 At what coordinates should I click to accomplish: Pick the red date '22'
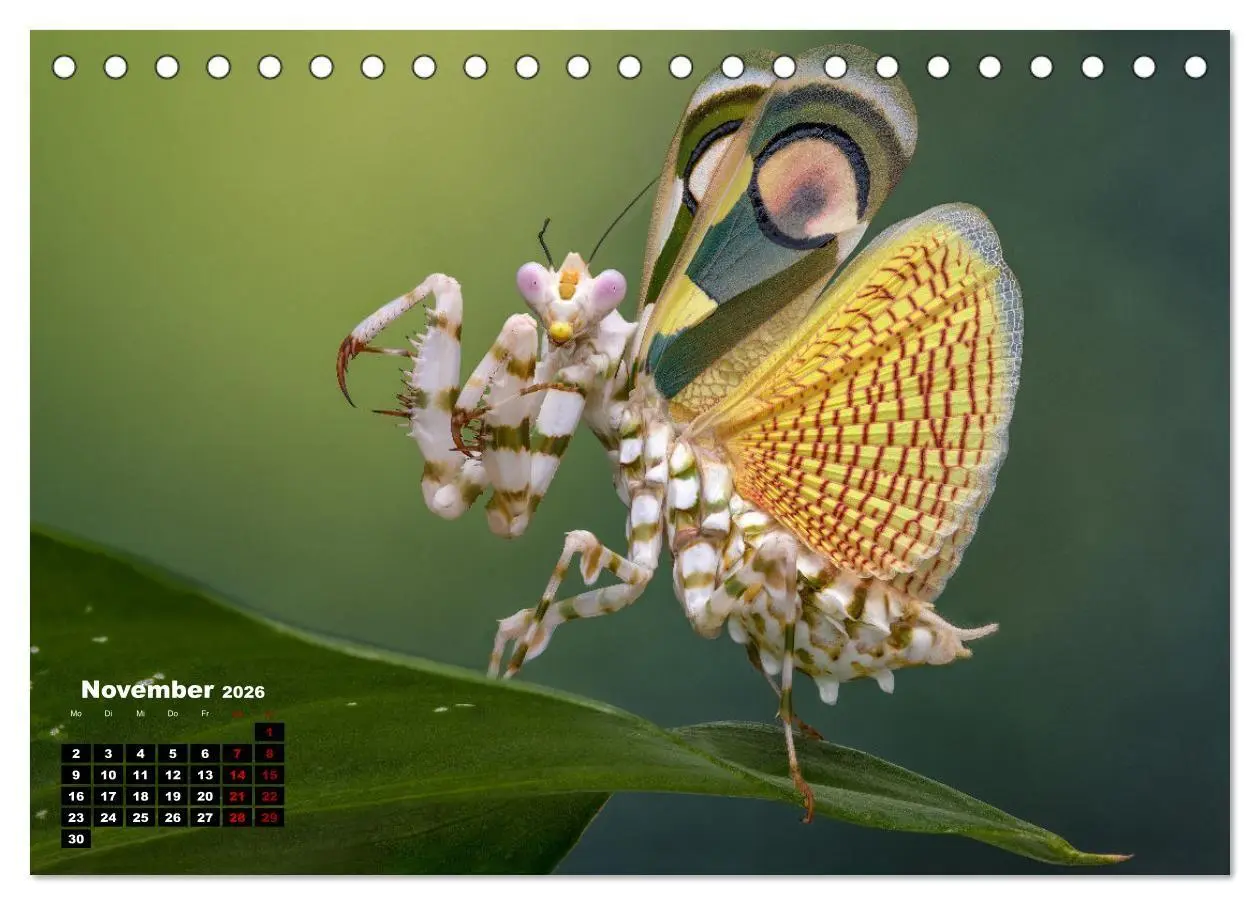pos(269,797)
